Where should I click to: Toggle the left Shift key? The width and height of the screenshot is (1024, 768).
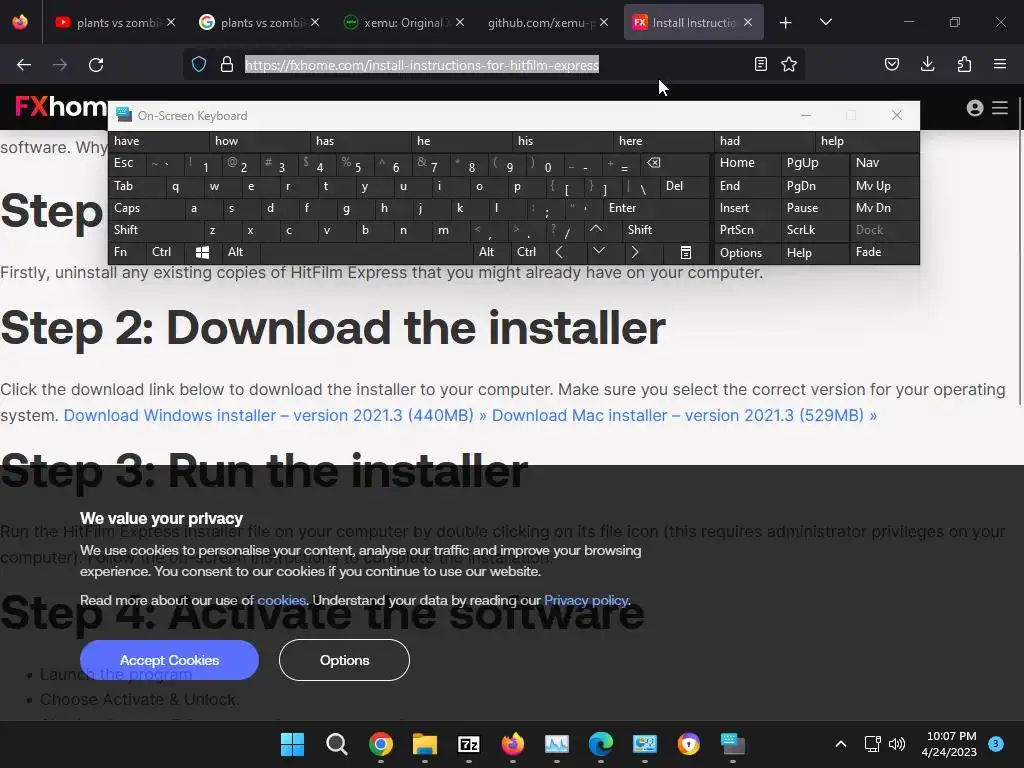click(x=156, y=230)
